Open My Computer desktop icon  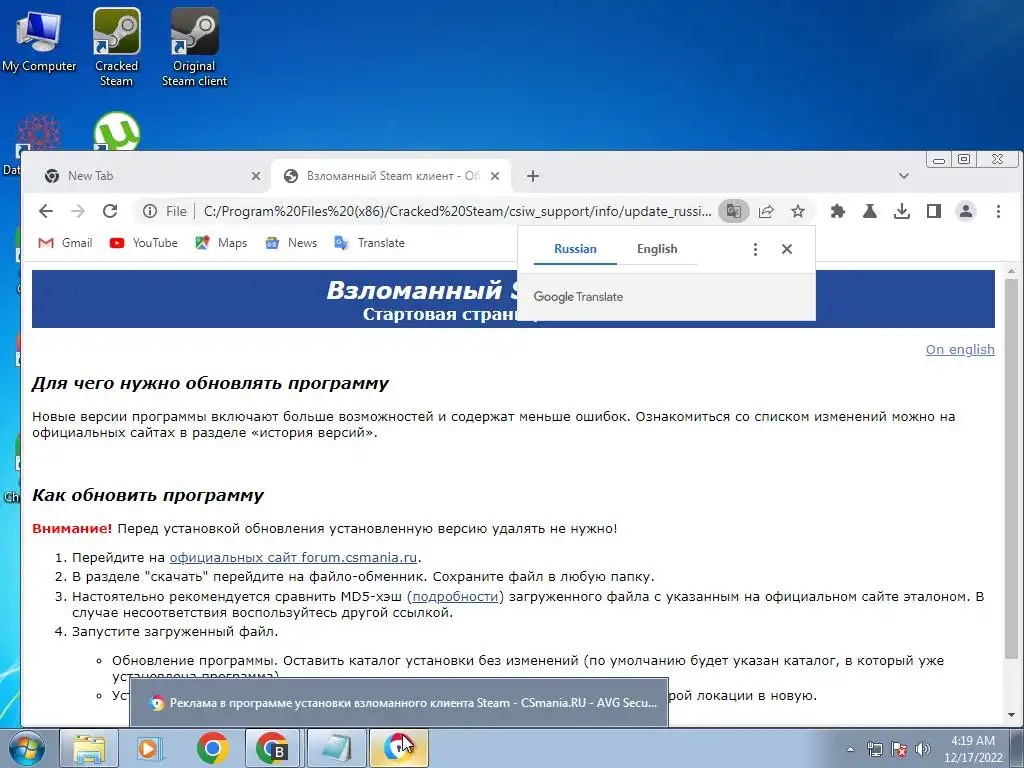39,40
